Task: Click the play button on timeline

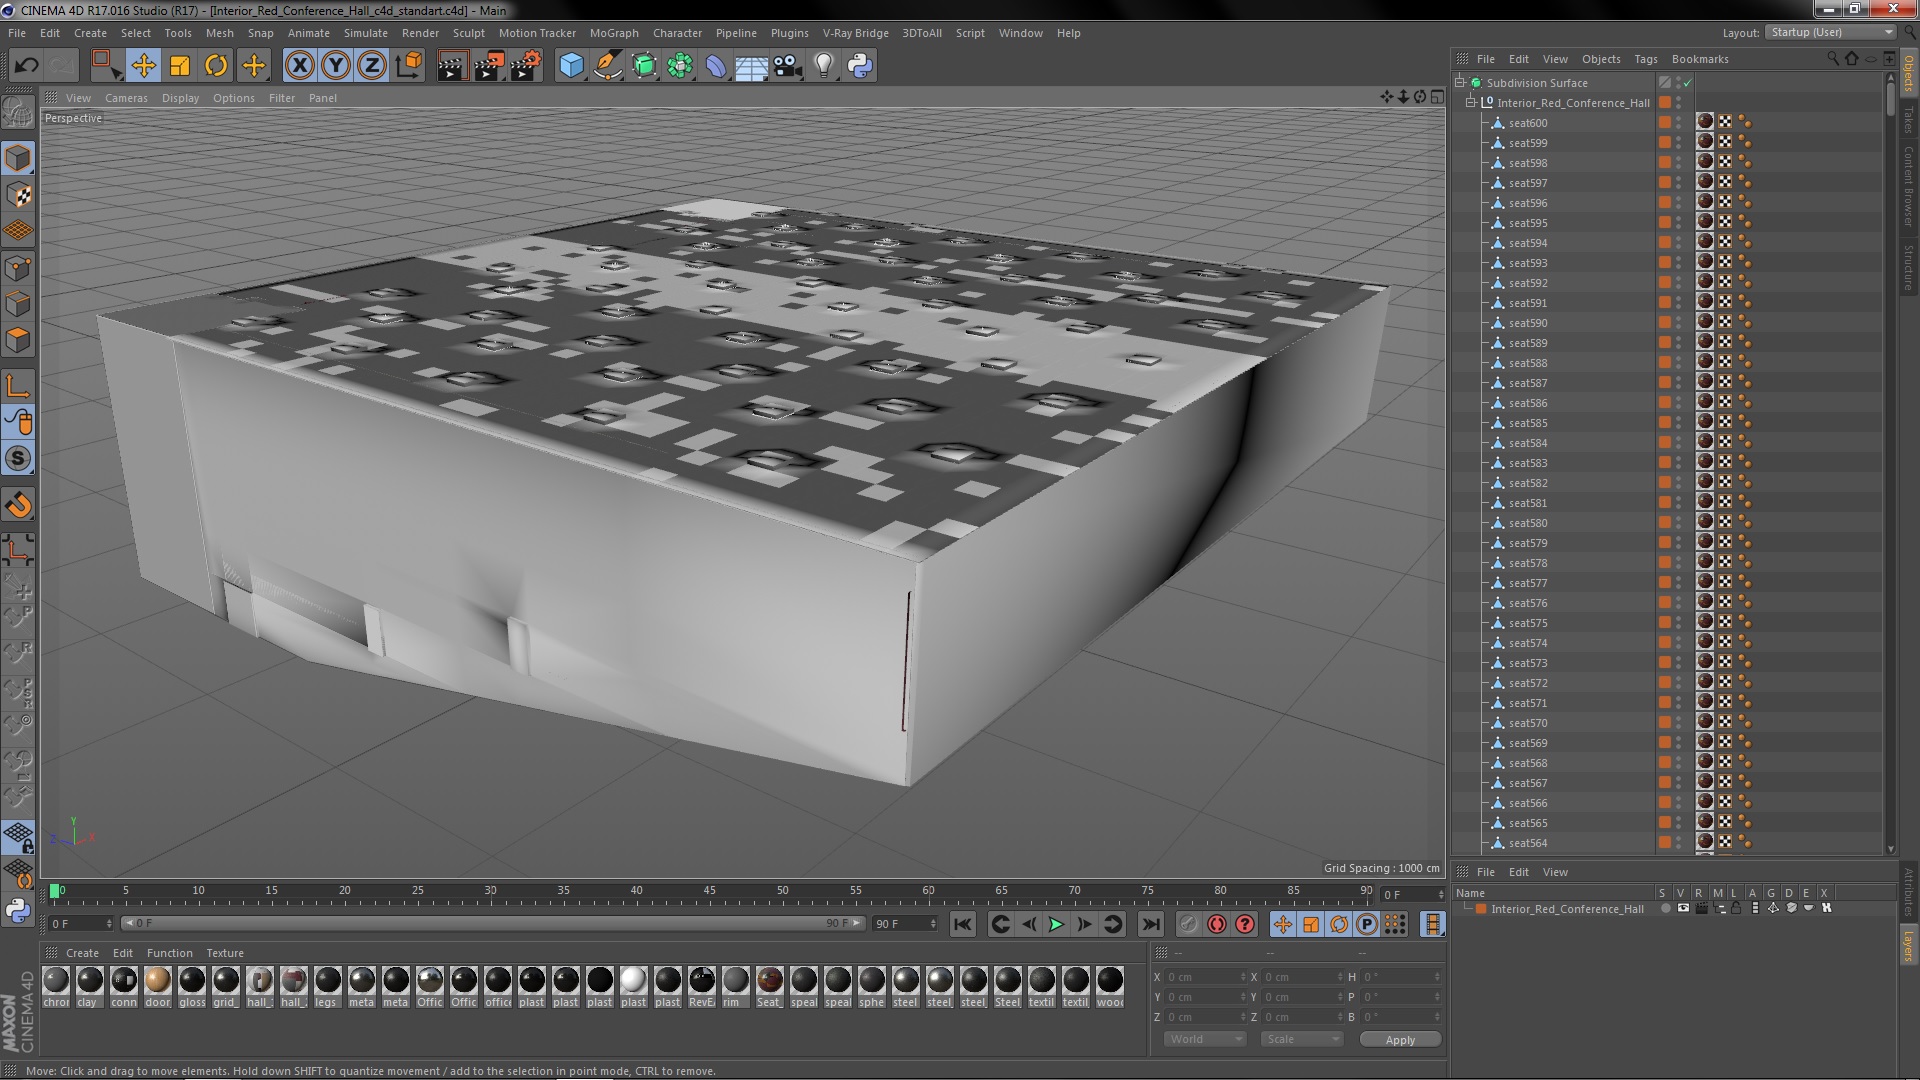Action: pos(1056,923)
